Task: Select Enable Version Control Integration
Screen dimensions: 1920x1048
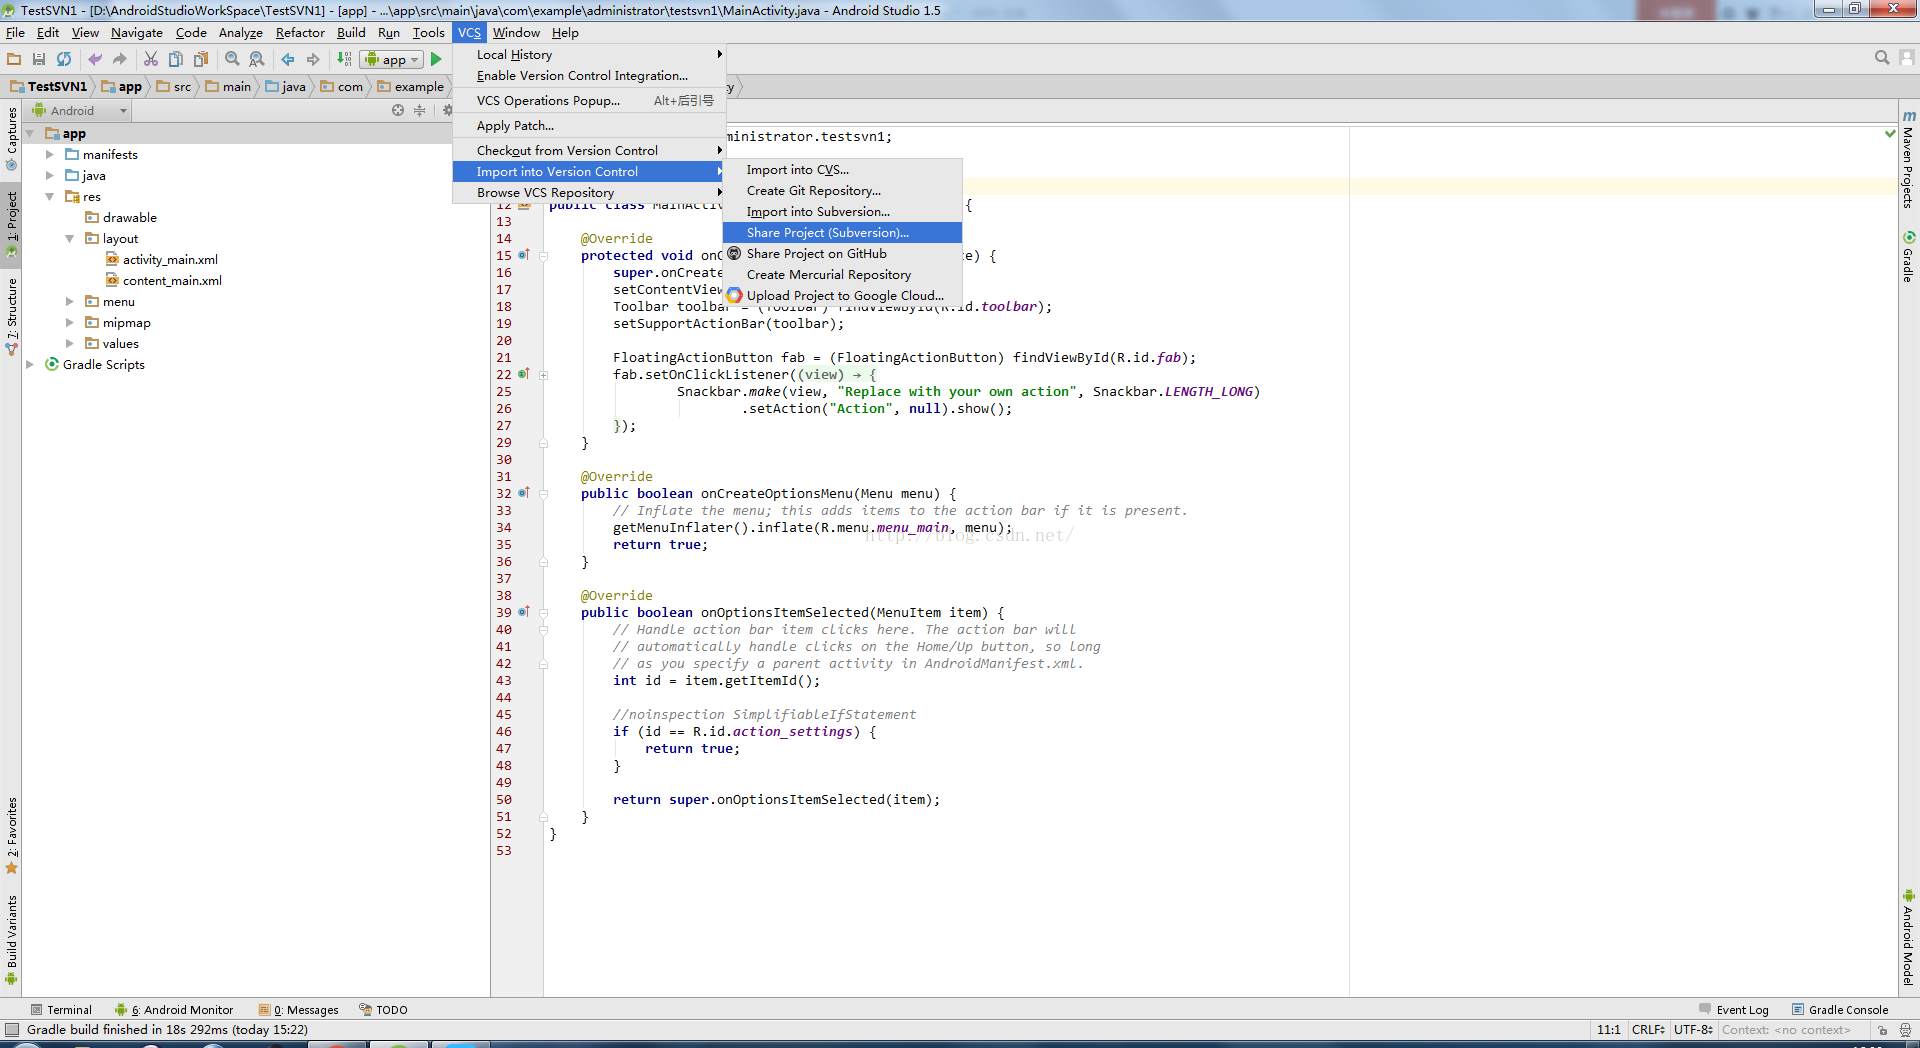Action: click(x=589, y=75)
